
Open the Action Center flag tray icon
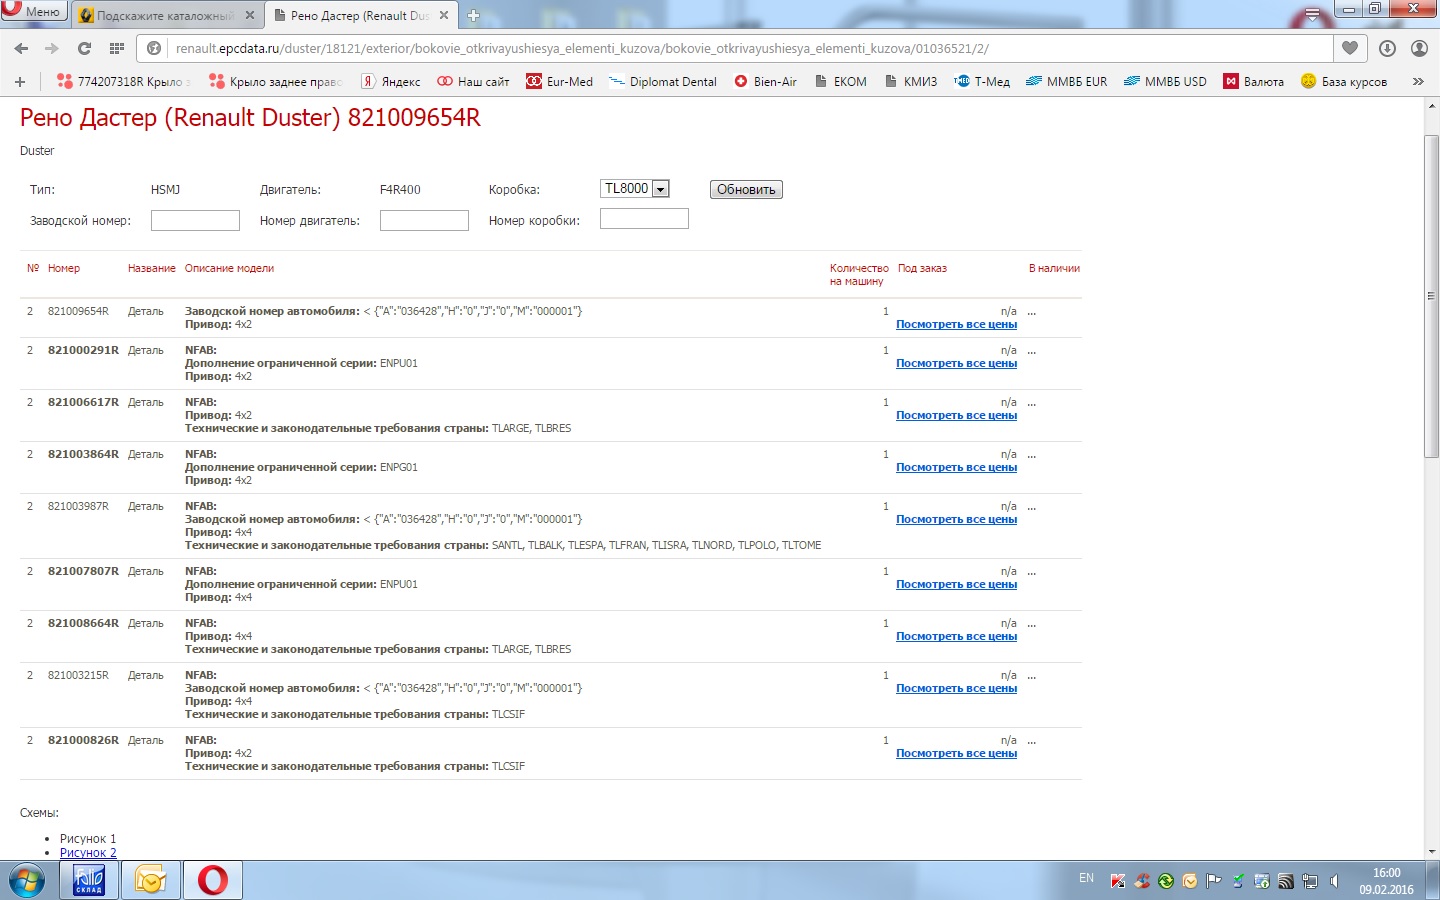(1214, 881)
